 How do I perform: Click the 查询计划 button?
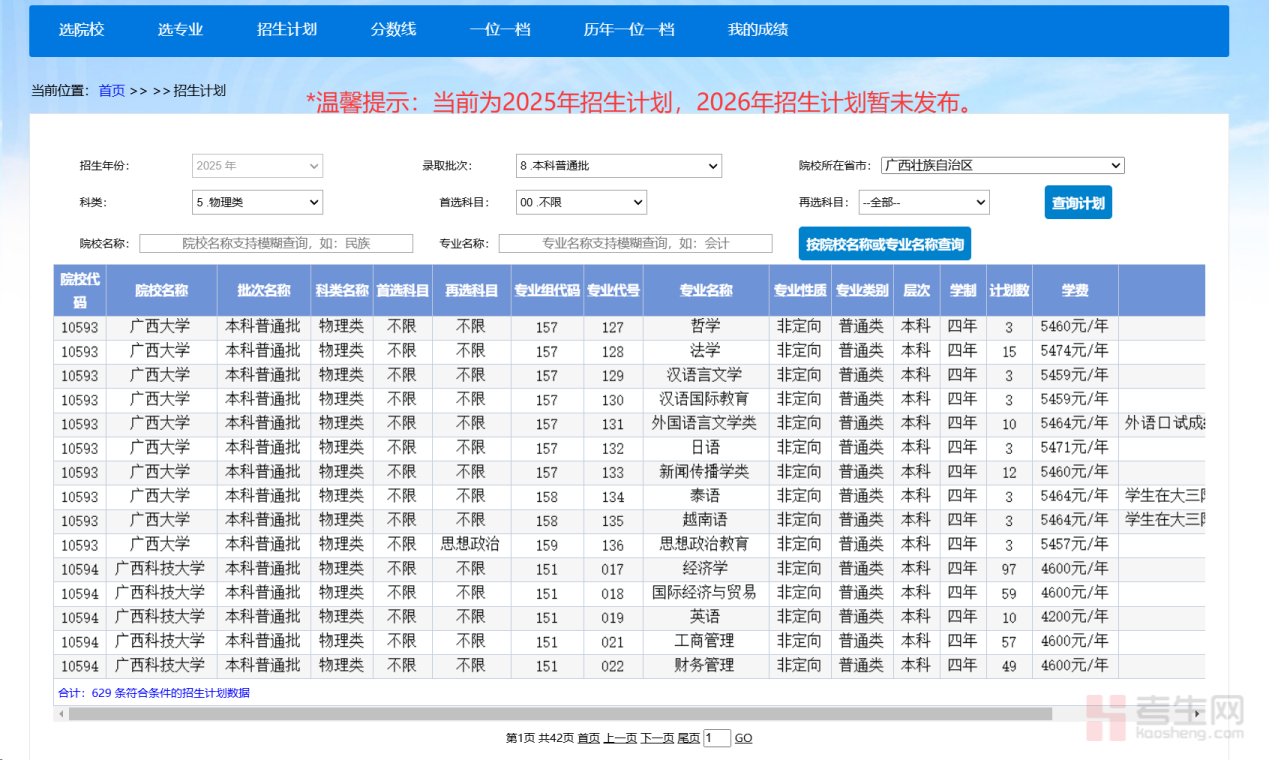[1078, 202]
